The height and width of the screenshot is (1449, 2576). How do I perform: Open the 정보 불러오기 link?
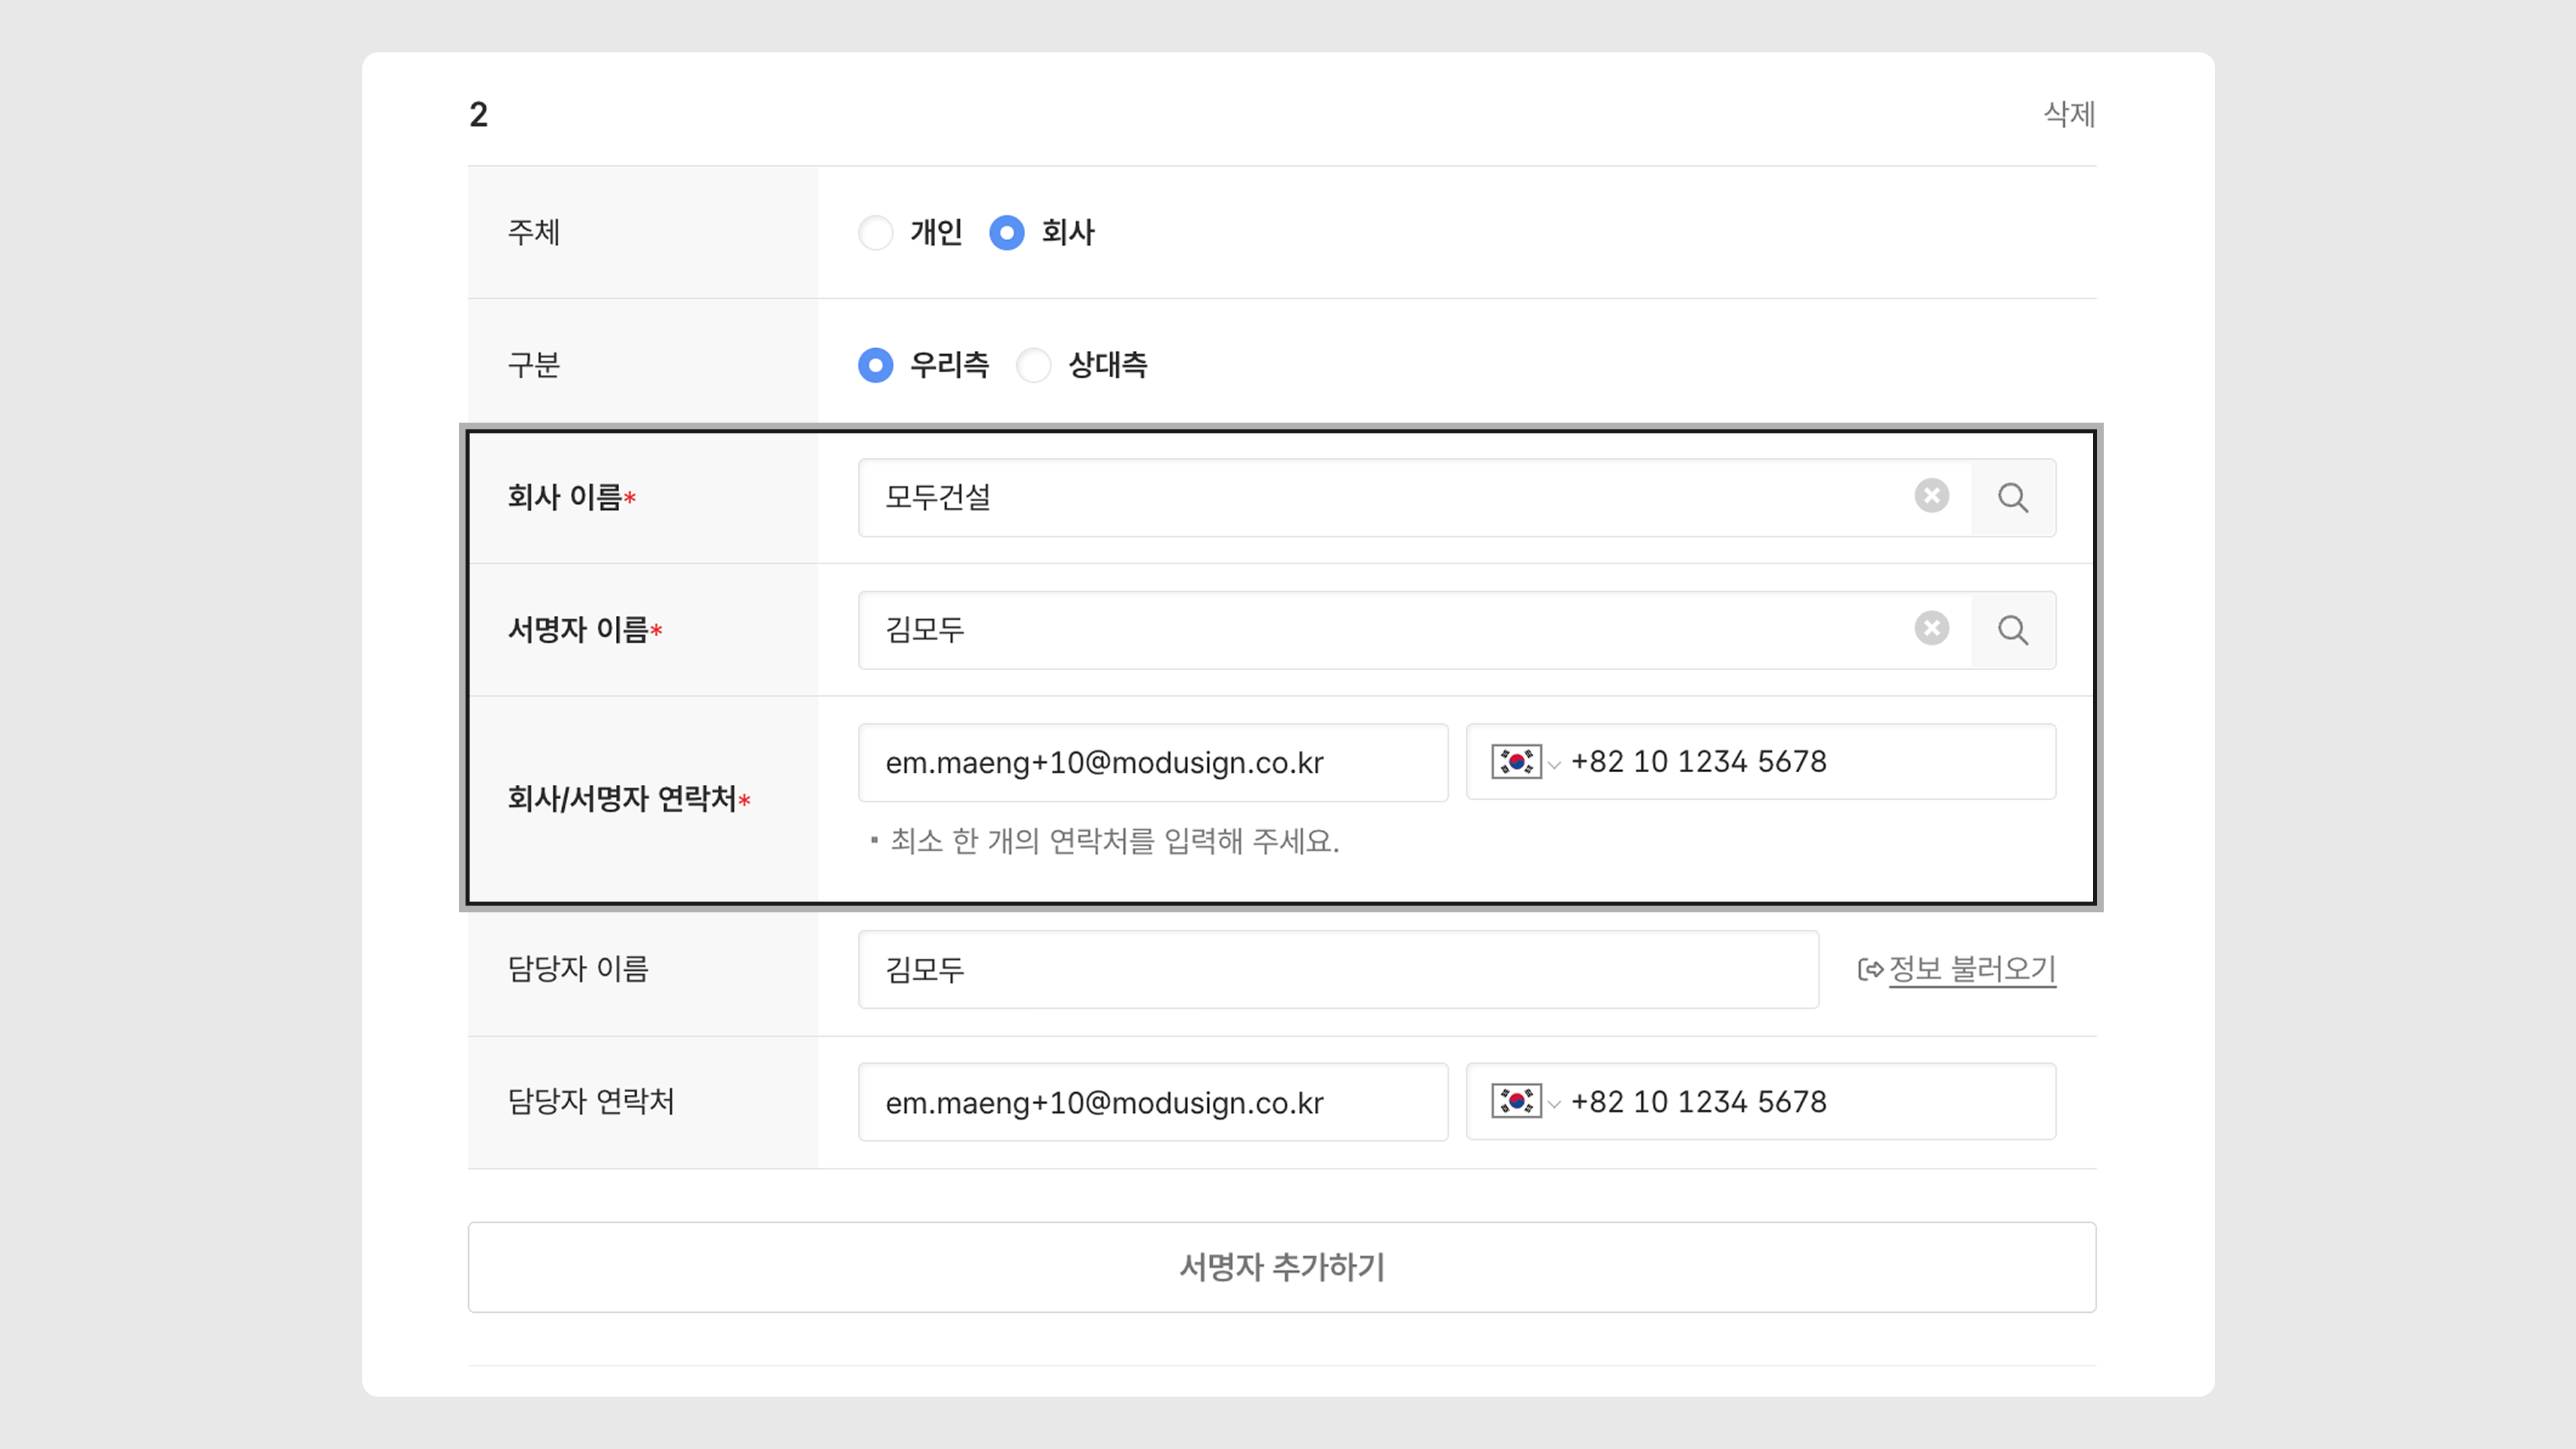1971,969
